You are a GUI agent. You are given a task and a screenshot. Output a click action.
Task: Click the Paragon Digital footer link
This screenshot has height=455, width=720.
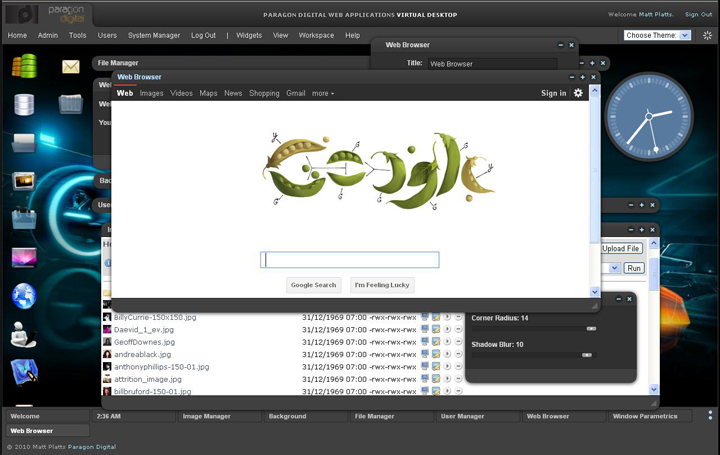(92, 446)
